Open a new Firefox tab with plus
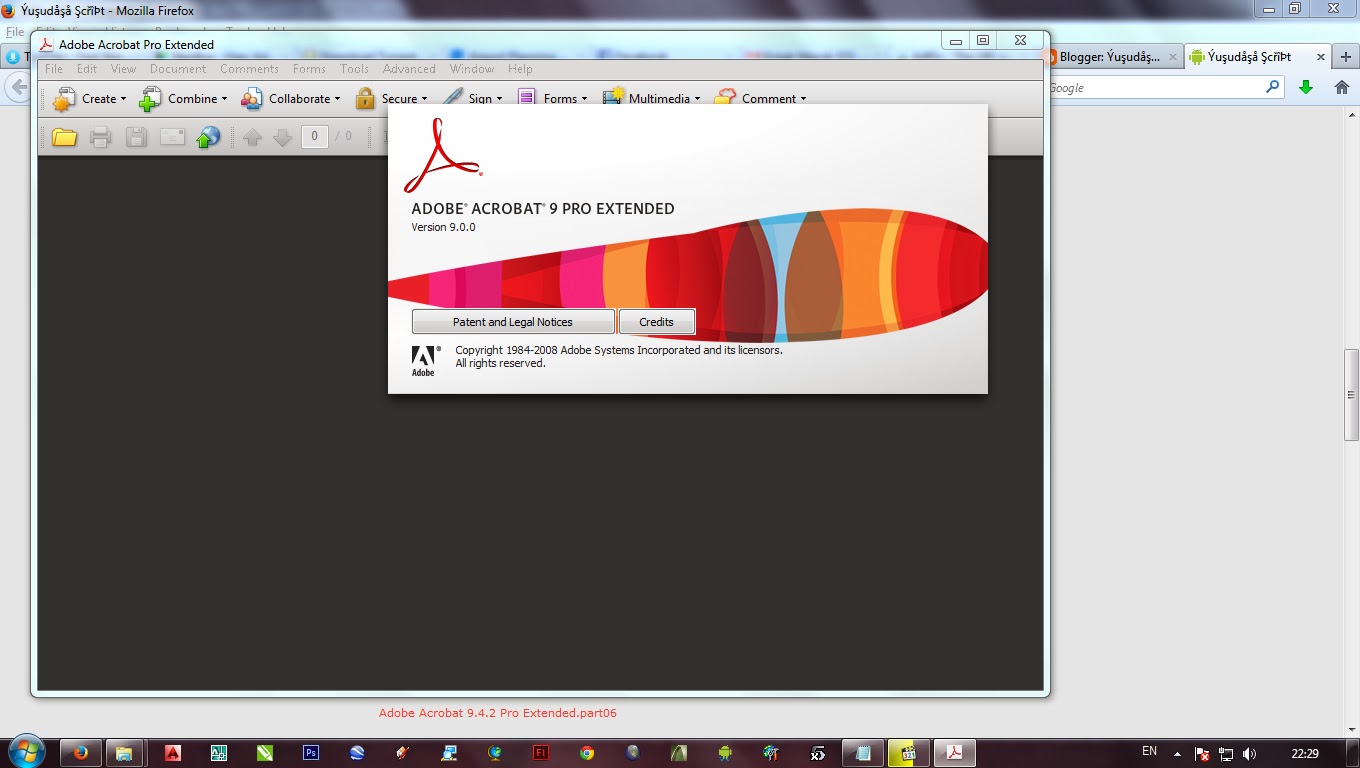1360x768 pixels. click(x=1346, y=57)
